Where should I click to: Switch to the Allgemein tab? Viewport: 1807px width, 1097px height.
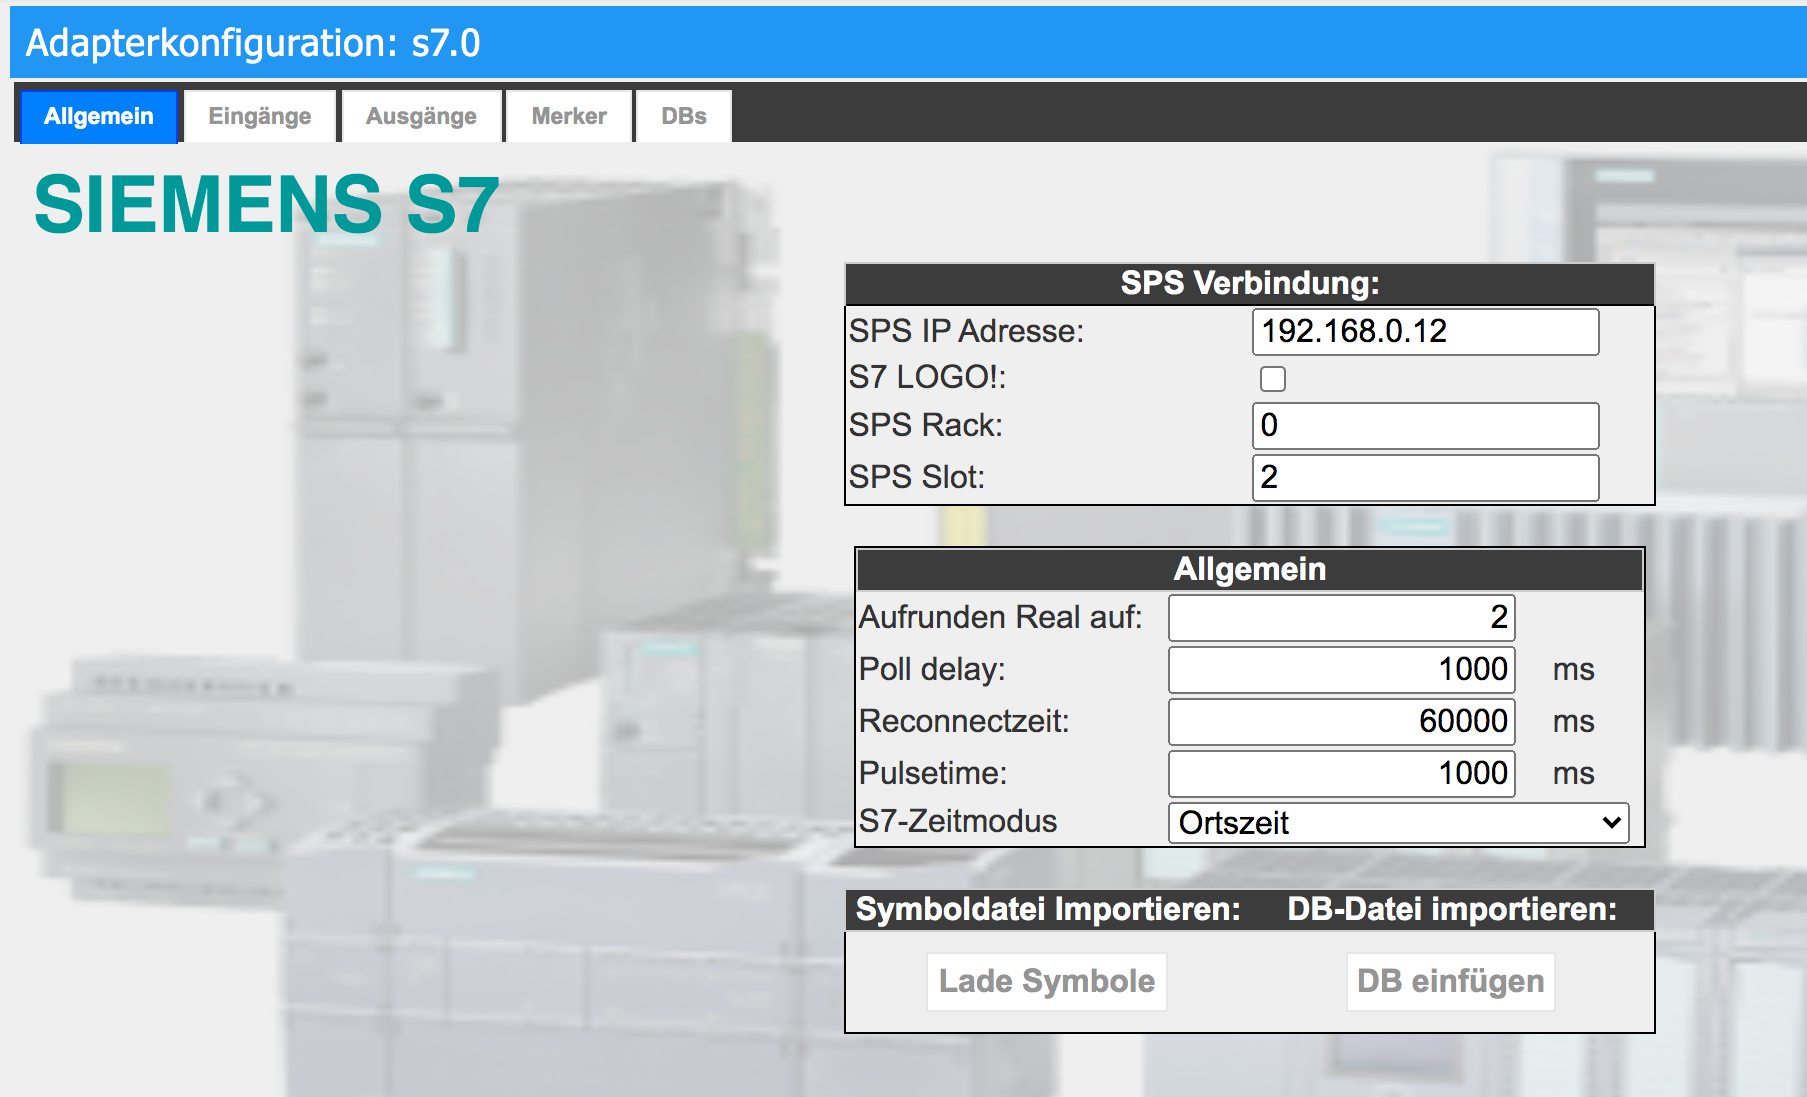(x=99, y=116)
